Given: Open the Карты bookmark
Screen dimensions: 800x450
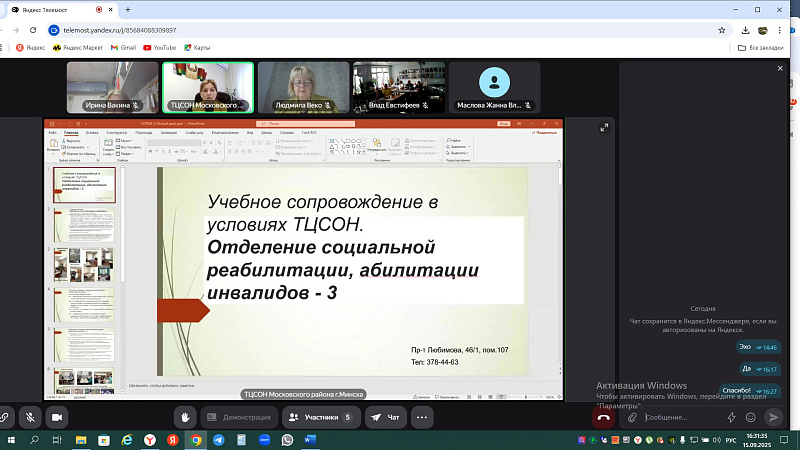Looking at the screenshot, I should [197, 47].
